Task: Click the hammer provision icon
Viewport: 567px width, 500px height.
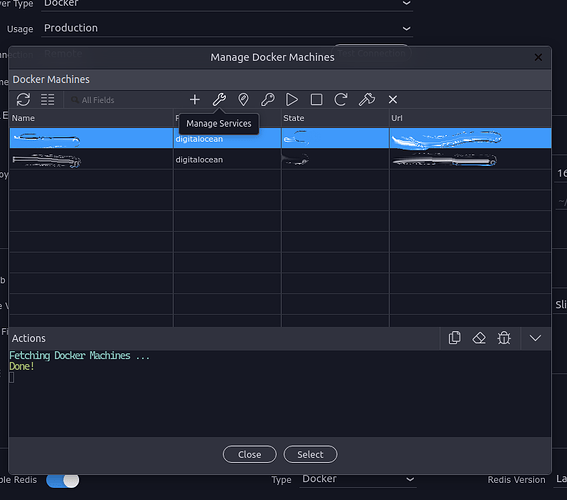Action: 367,99
